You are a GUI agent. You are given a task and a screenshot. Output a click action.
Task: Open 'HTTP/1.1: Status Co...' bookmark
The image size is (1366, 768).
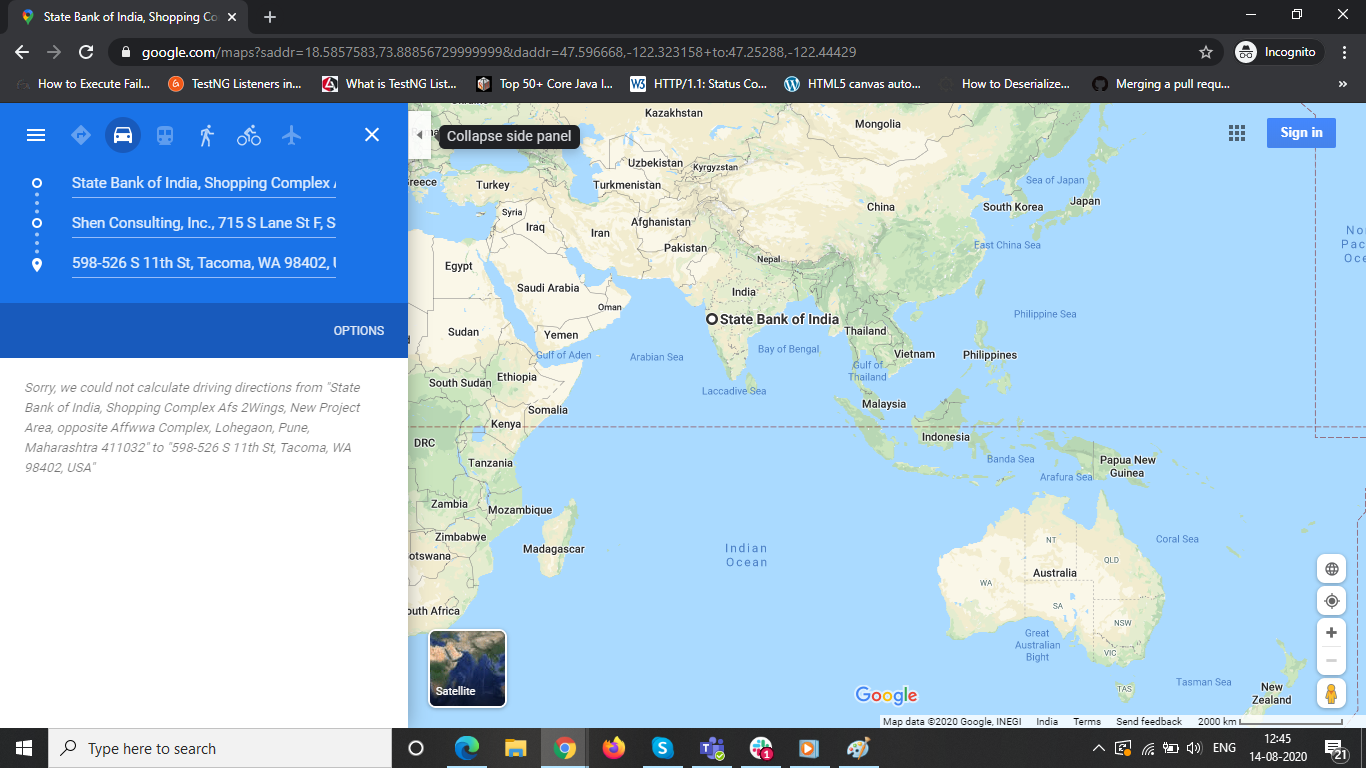pyautogui.click(x=698, y=84)
